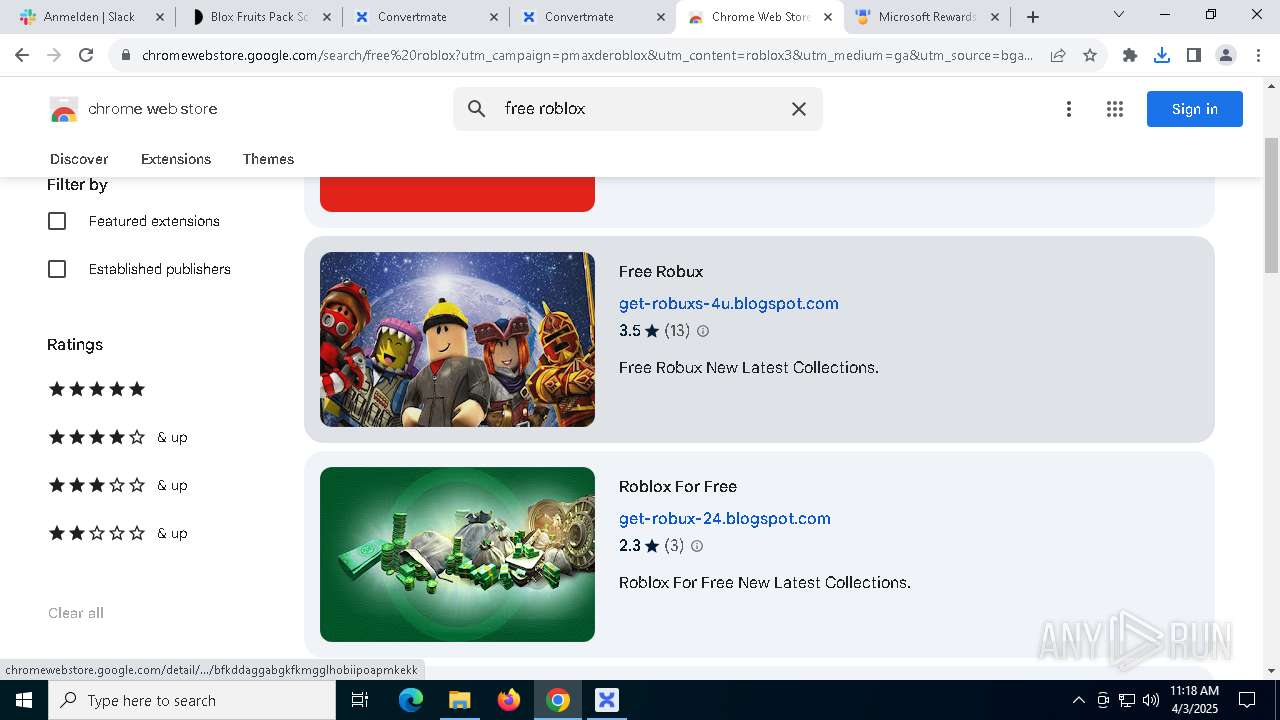The height and width of the screenshot is (720, 1280).
Task: Open the three-dot more options menu
Action: tap(1069, 109)
